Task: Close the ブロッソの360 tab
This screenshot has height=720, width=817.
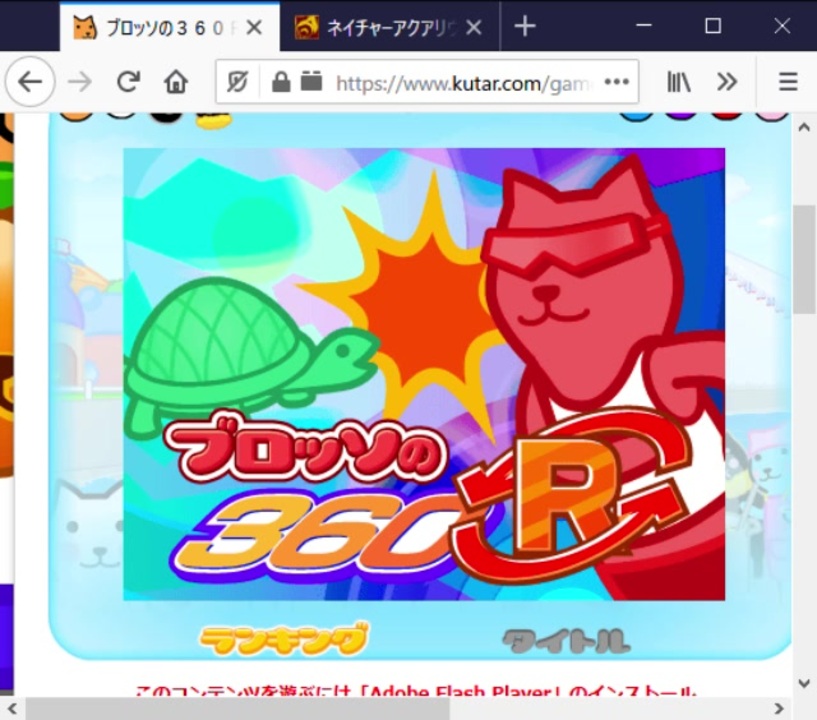Action: [254, 27]
